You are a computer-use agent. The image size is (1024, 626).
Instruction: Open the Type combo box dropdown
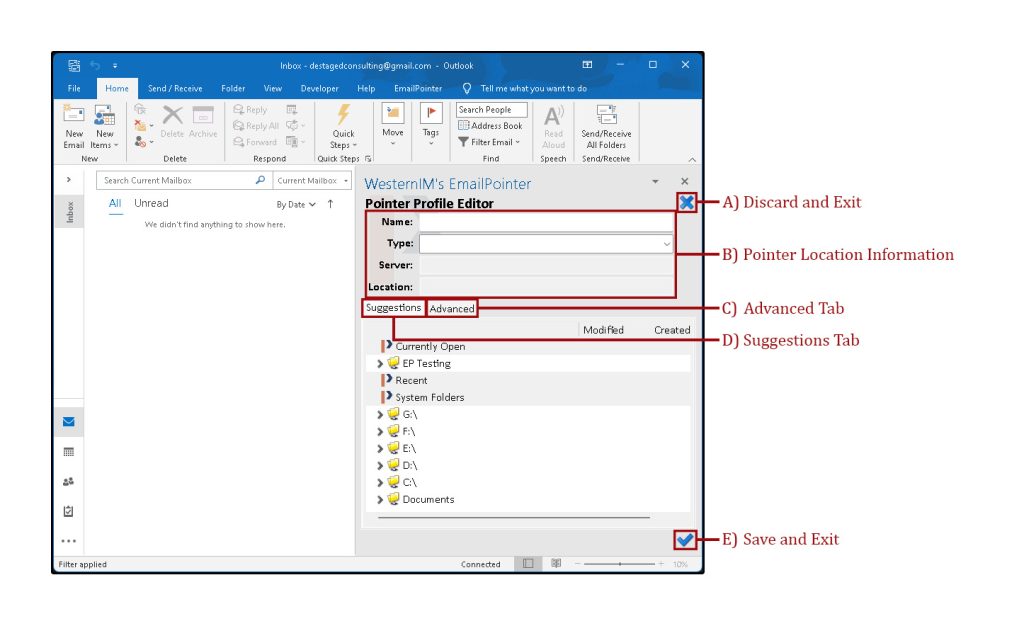point(667,244)
